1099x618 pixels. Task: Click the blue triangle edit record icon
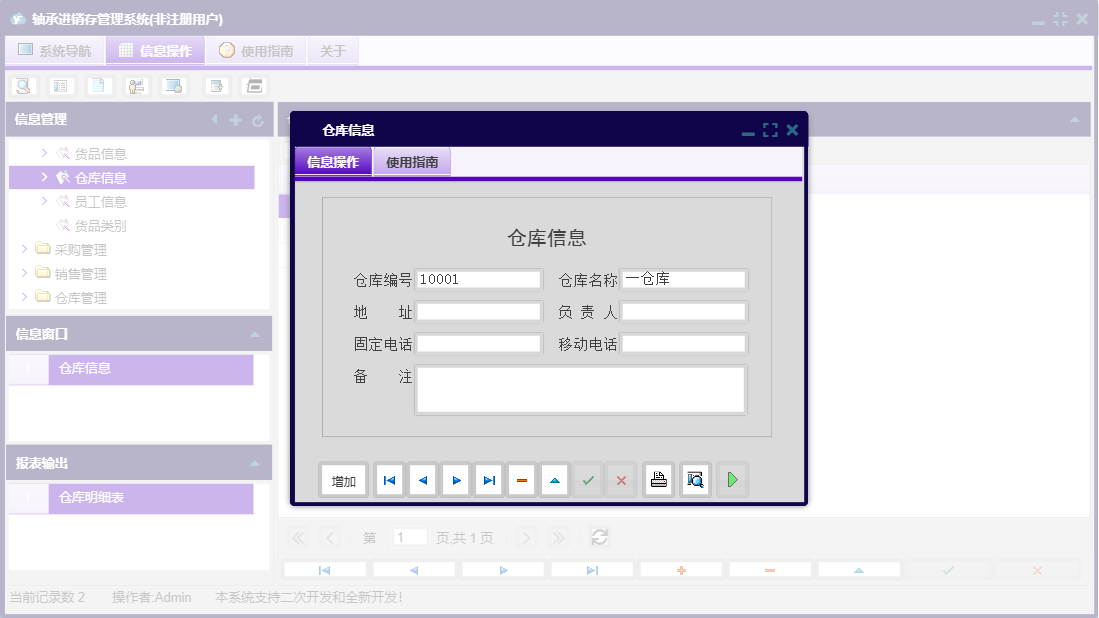(554, 479)
